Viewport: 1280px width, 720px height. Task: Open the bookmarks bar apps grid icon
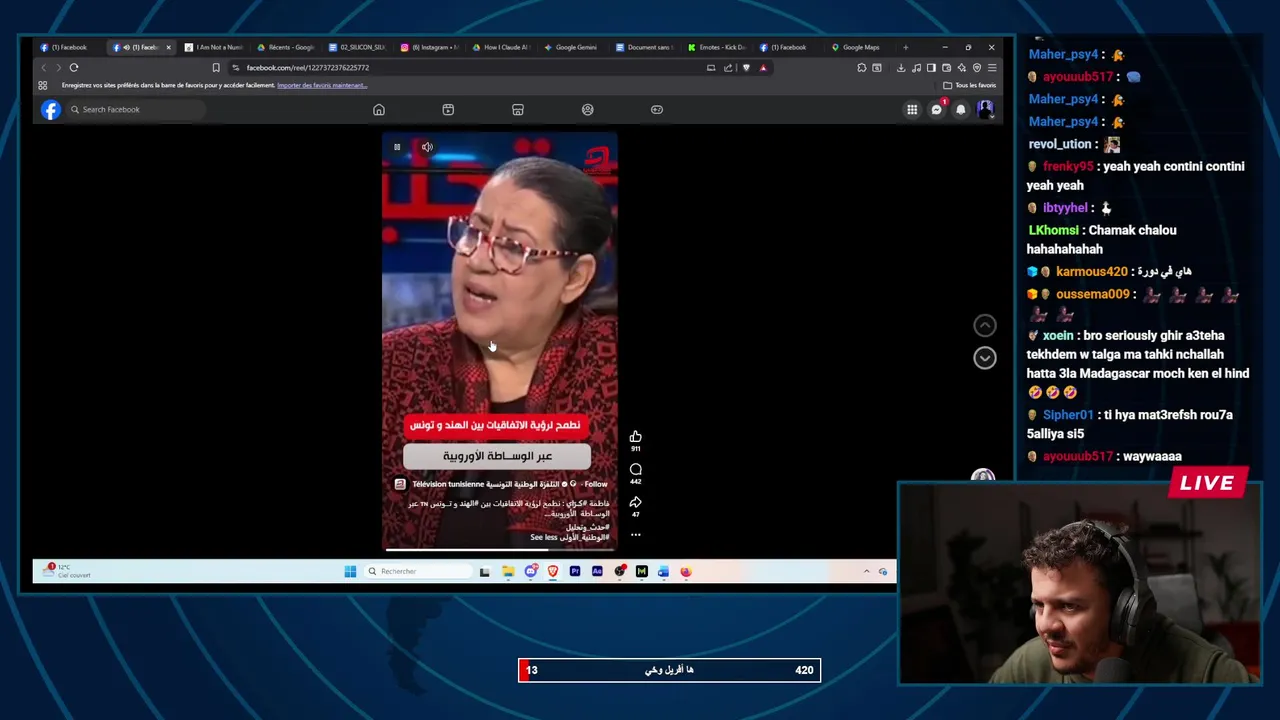(x=43, y=85)
